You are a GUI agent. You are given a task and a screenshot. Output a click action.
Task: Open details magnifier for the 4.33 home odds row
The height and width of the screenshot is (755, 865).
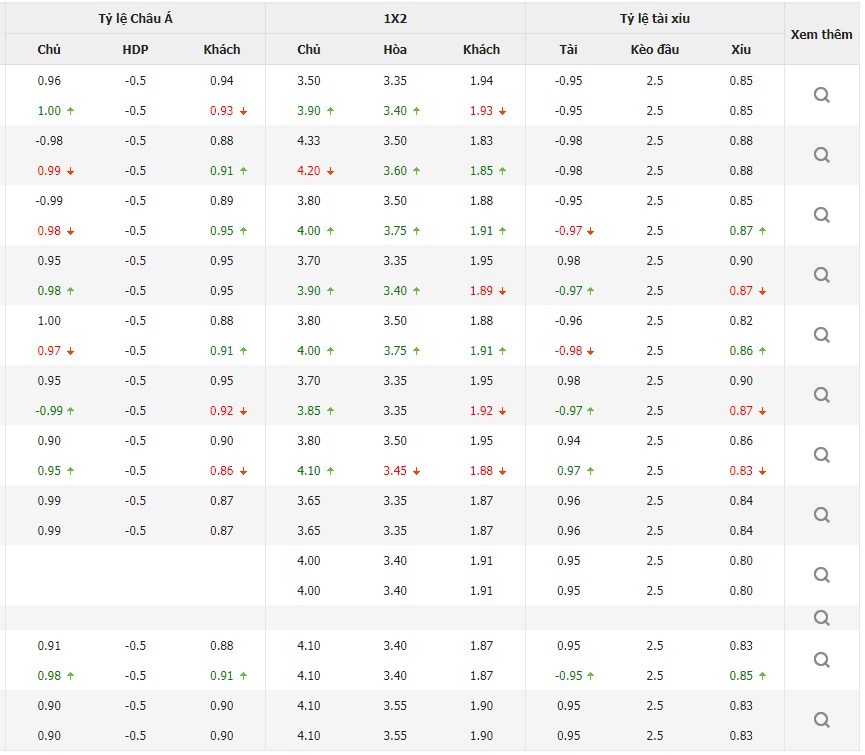(822, 155)
